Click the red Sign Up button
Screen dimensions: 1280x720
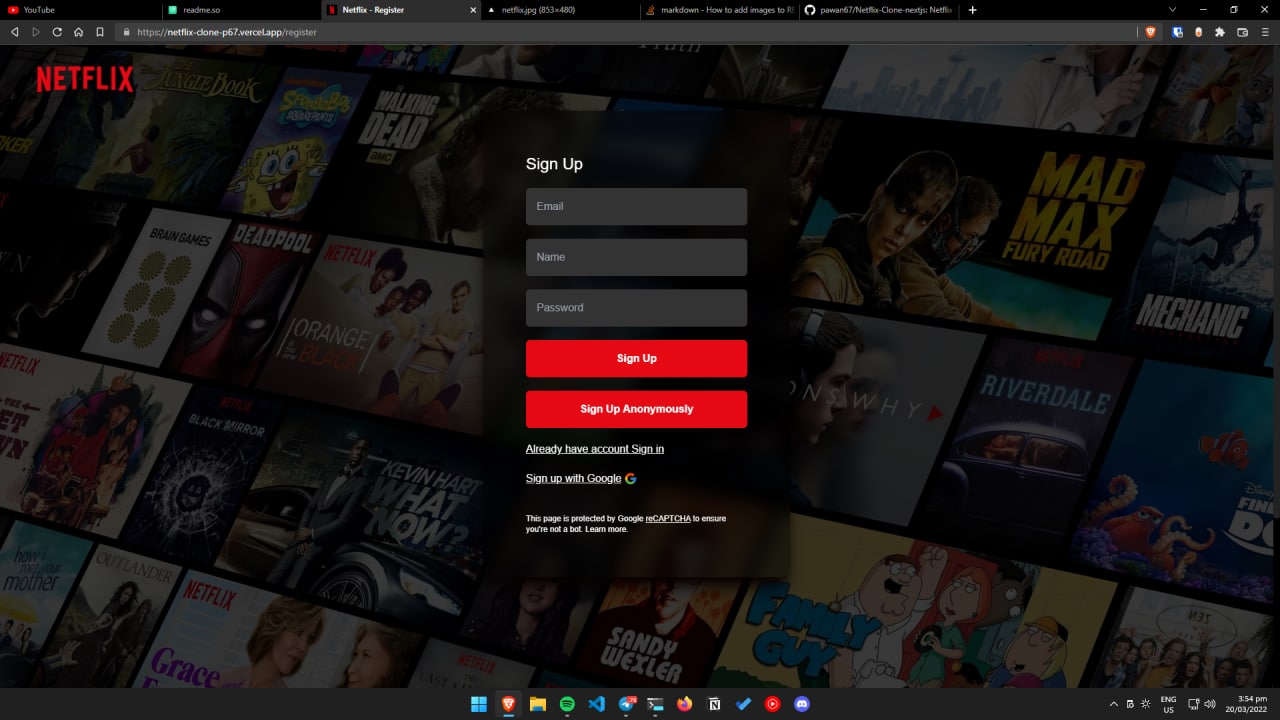coord(636,359)
